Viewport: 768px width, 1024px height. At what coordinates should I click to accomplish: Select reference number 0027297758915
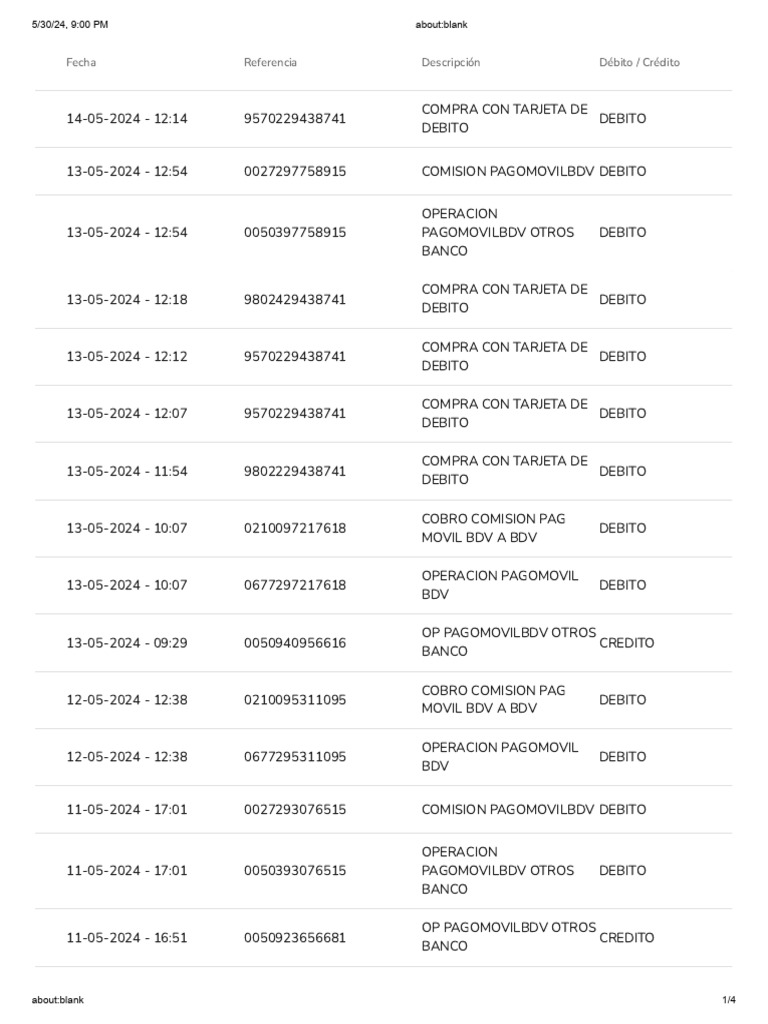tap(295, 171)
